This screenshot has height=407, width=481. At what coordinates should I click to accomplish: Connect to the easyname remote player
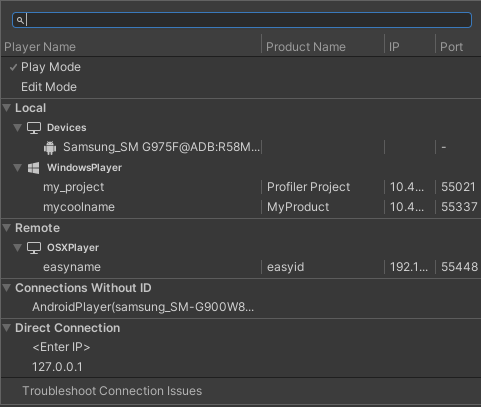(241, 267)
